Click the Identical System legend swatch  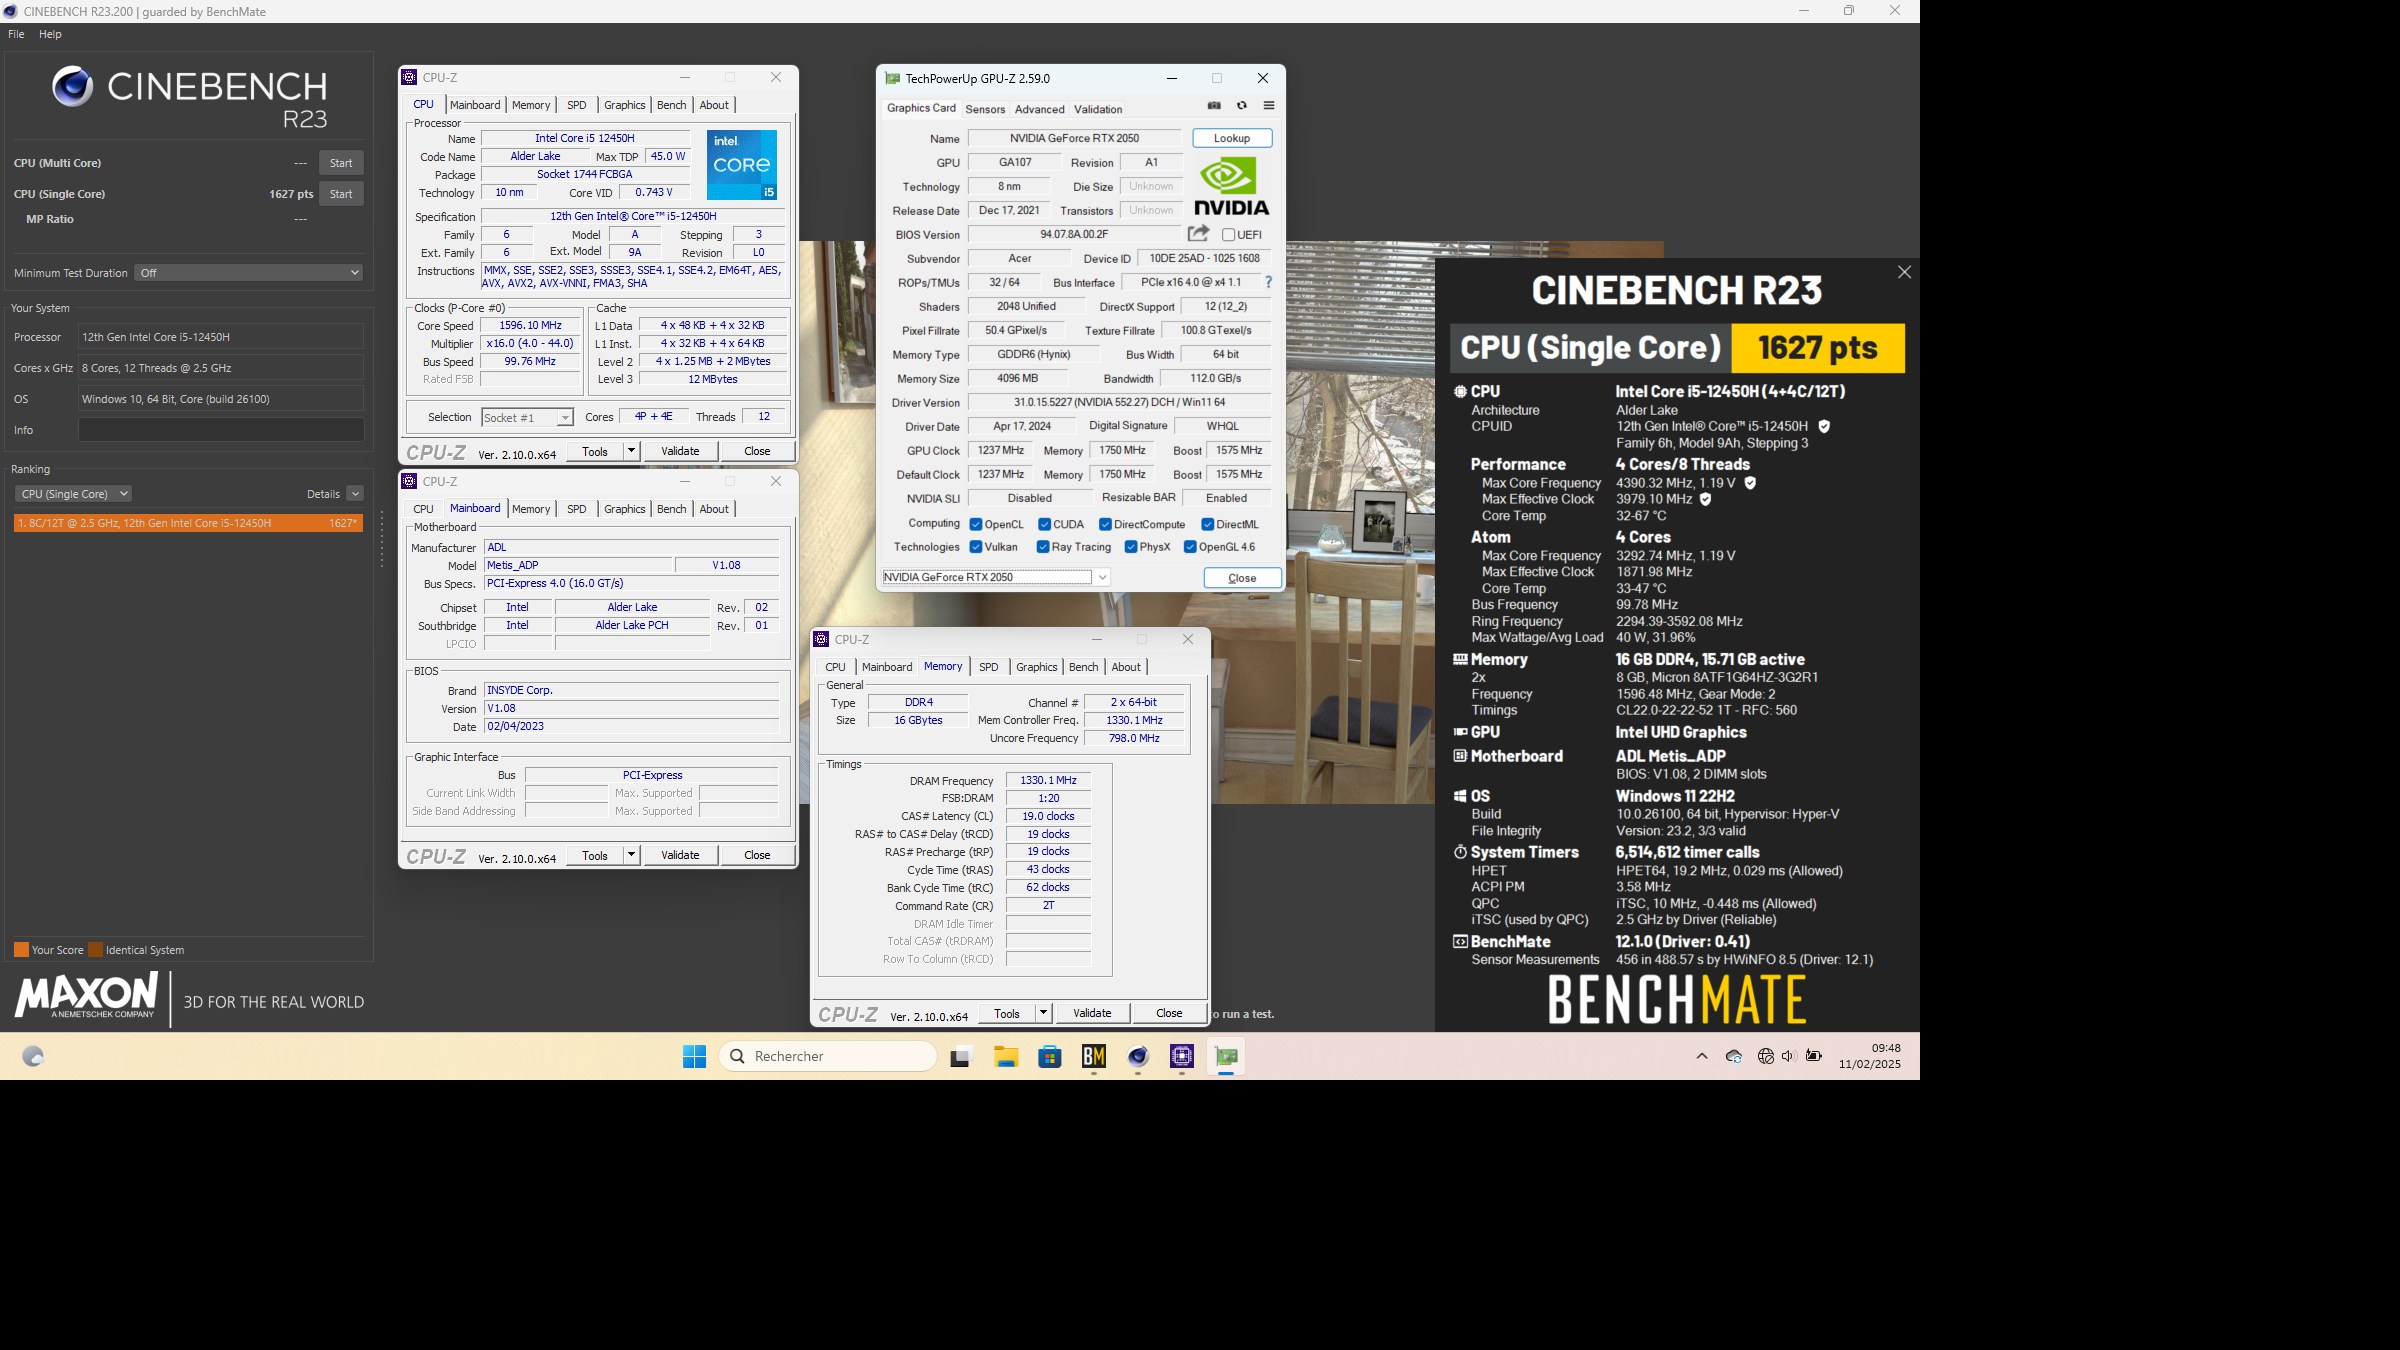coord(95,950)
